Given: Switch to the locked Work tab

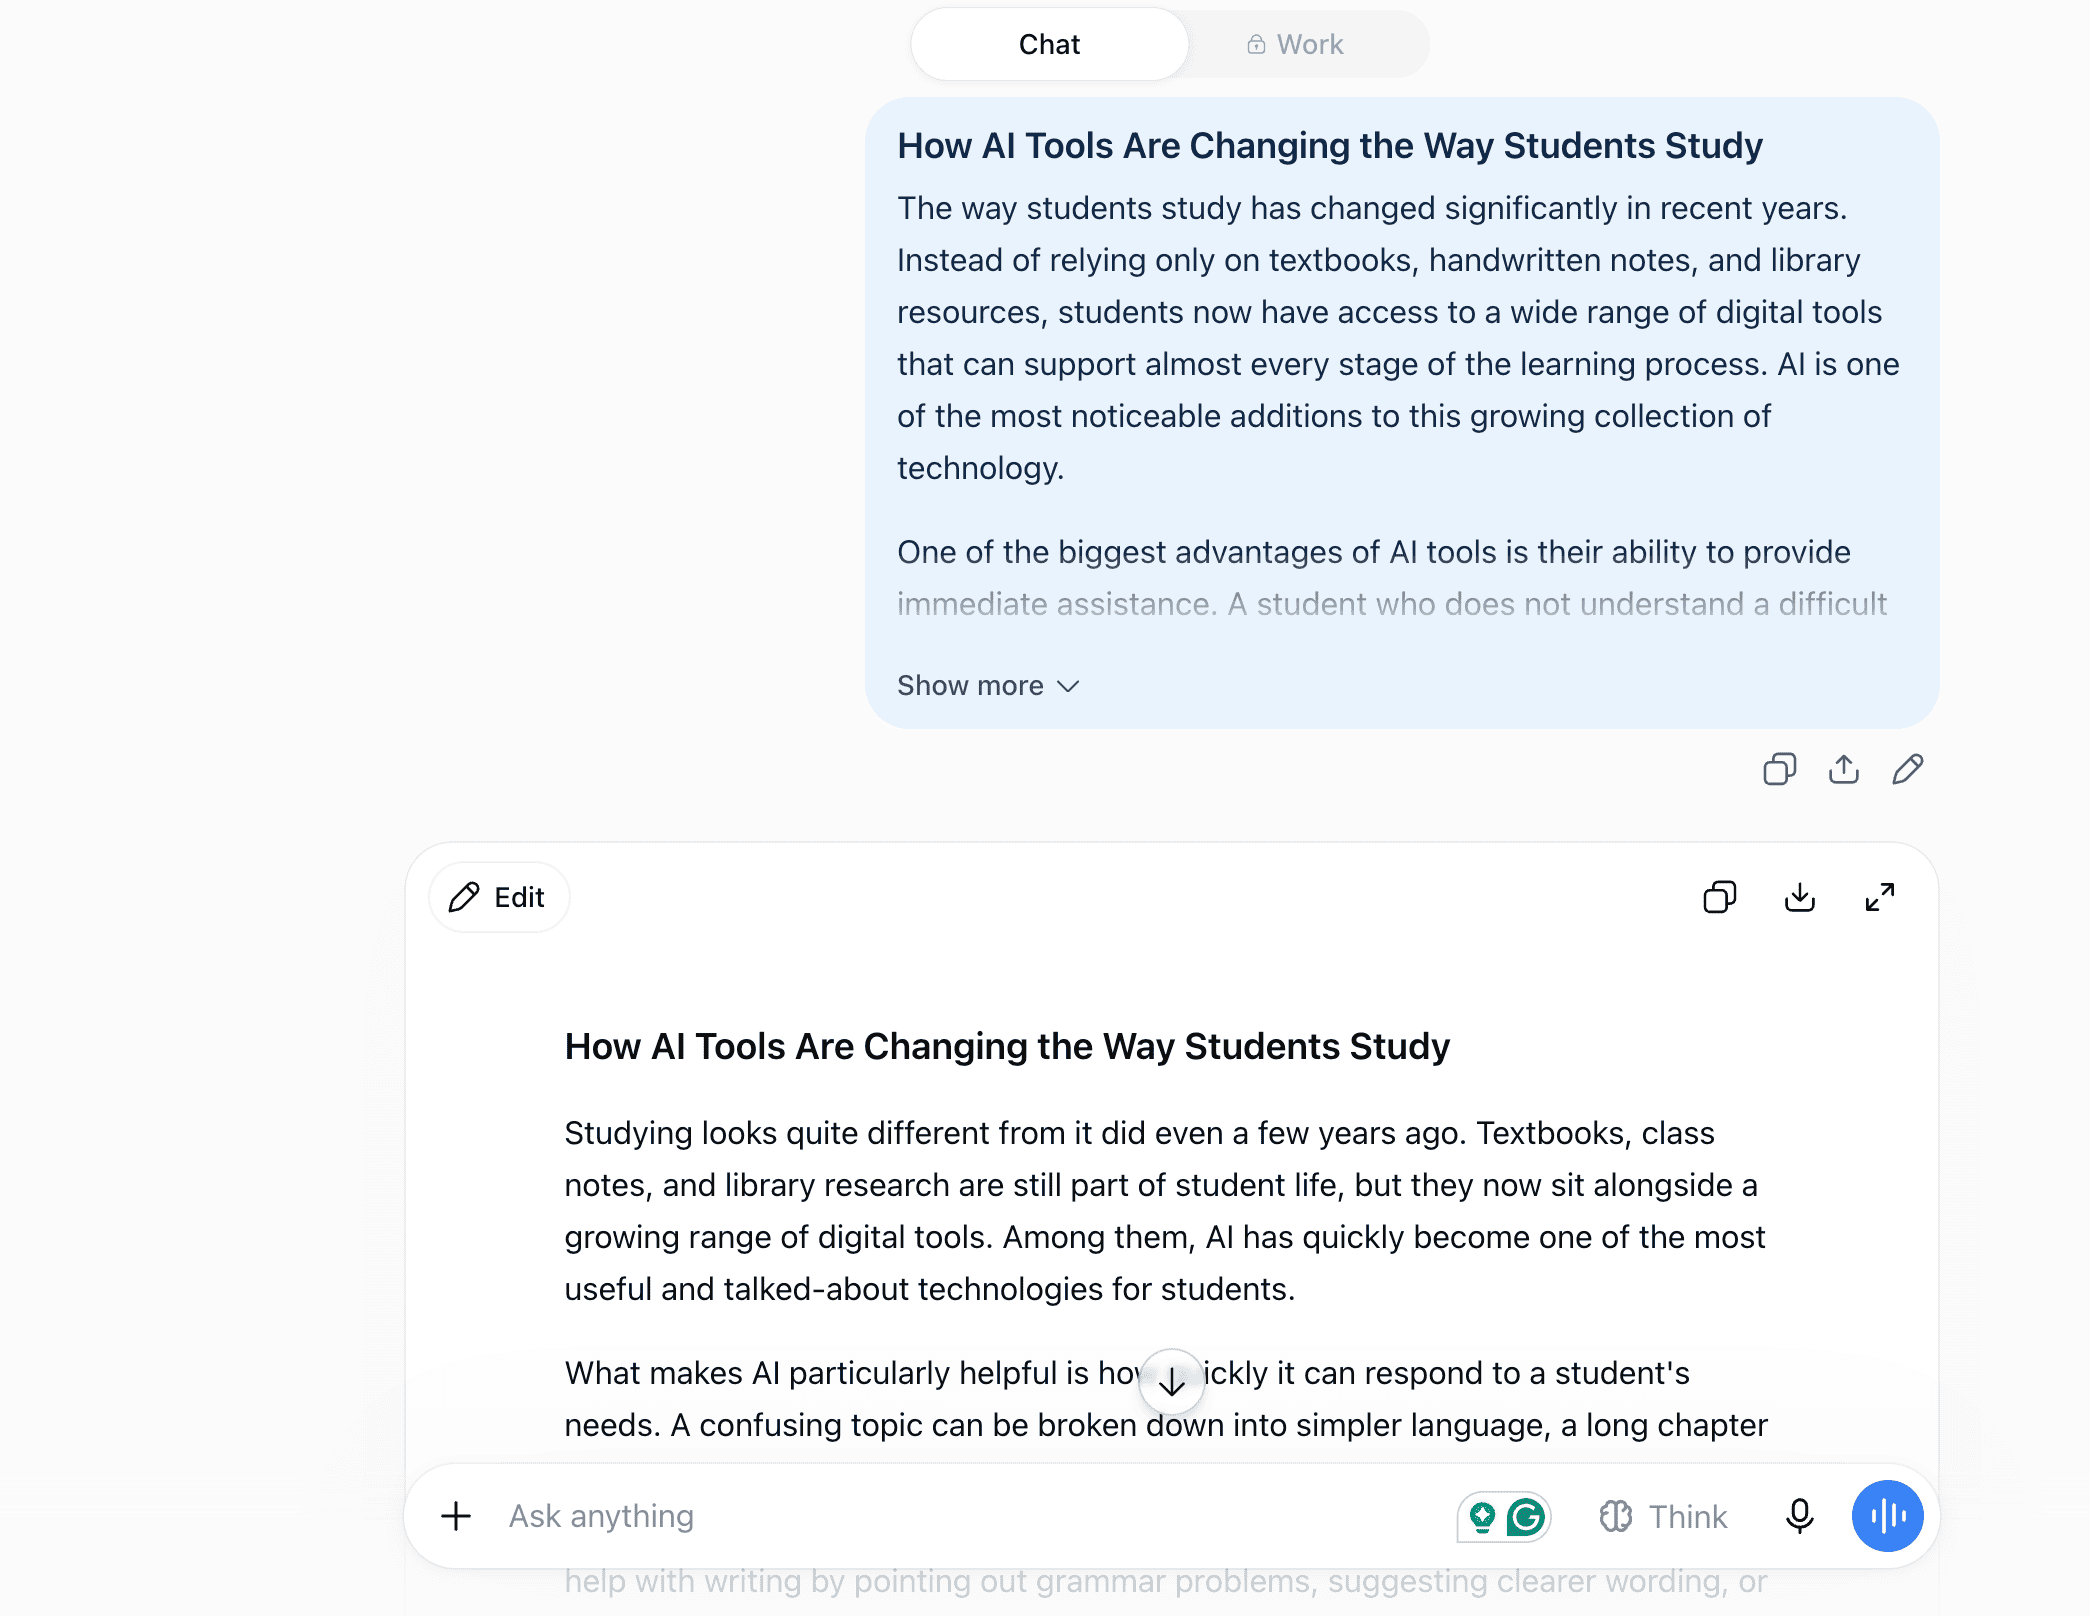Looking at the screenshot, I should pos(1296,44).
